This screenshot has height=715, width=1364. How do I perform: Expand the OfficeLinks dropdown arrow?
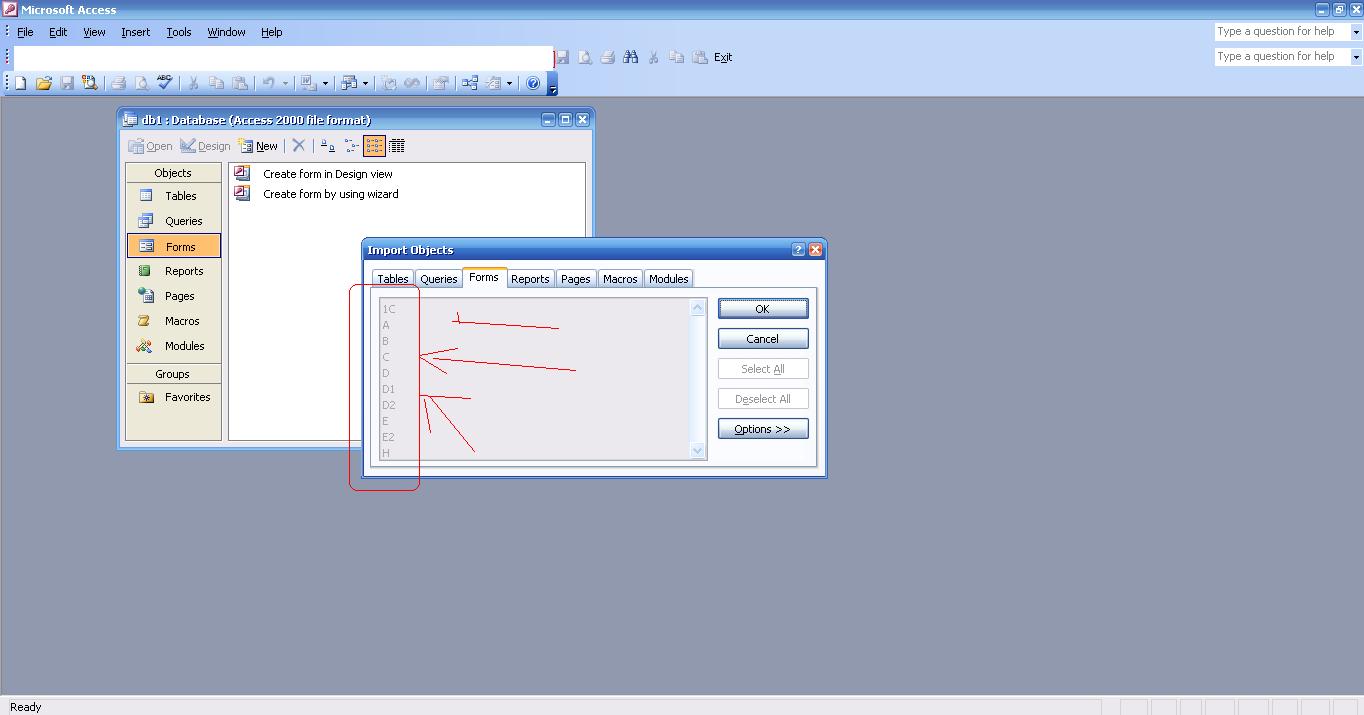click(x=325, y=83)
